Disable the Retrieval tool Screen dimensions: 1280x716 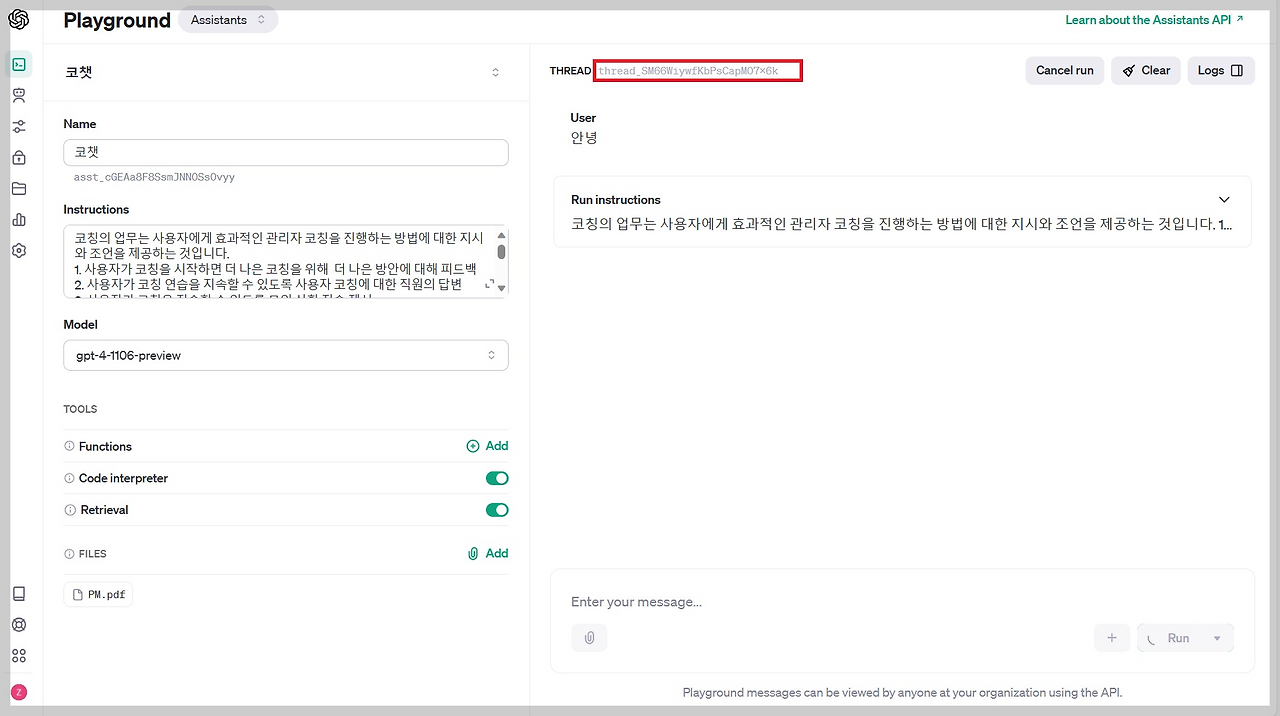point(497,510)
